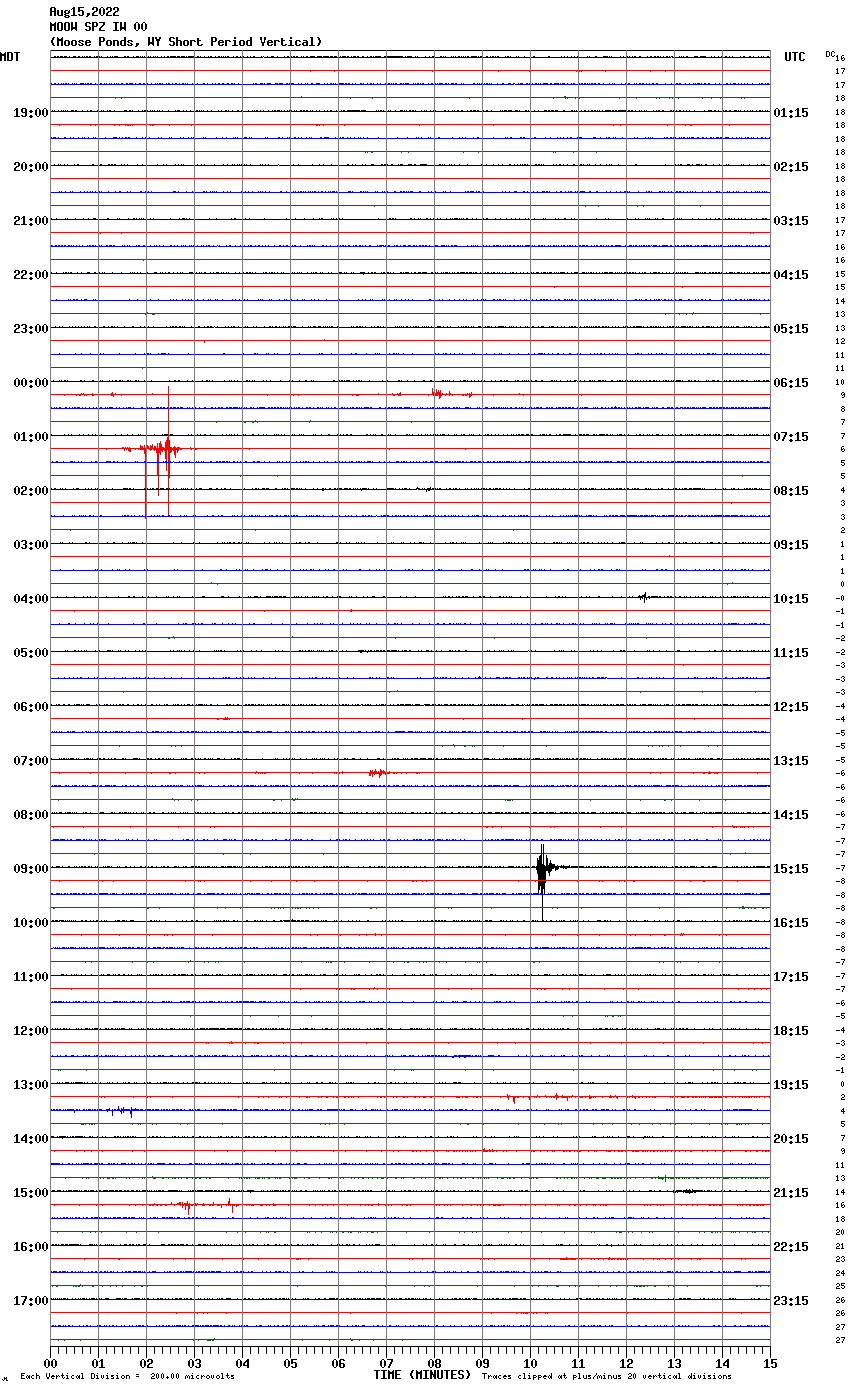
Task: Click the red signal burst on the 07:00 row
Action: [x=376, y=772]
